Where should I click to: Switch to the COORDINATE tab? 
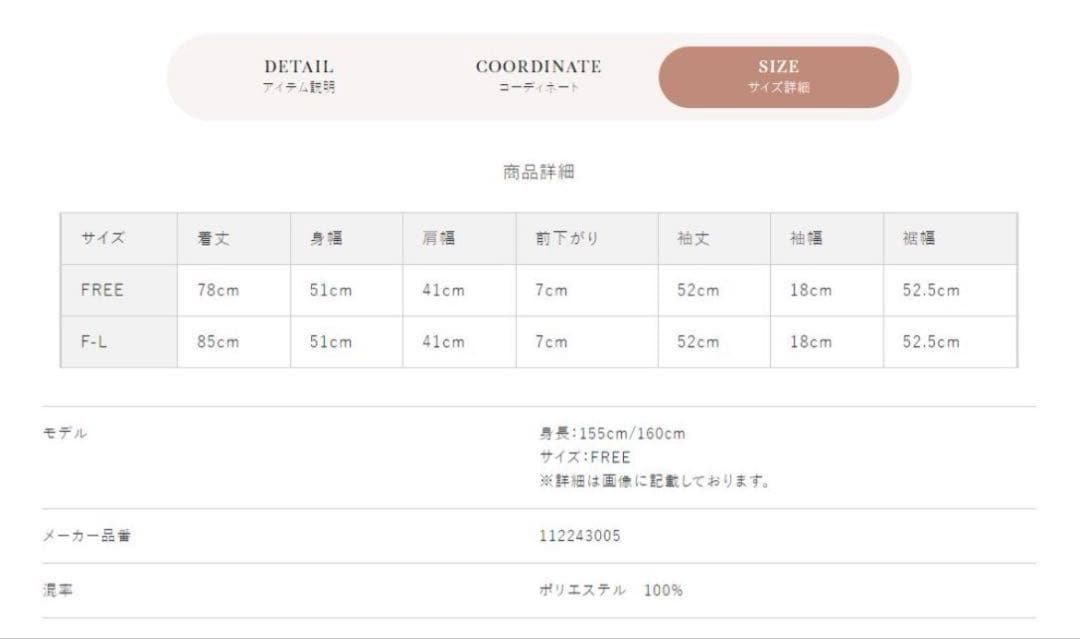point(538,76)
